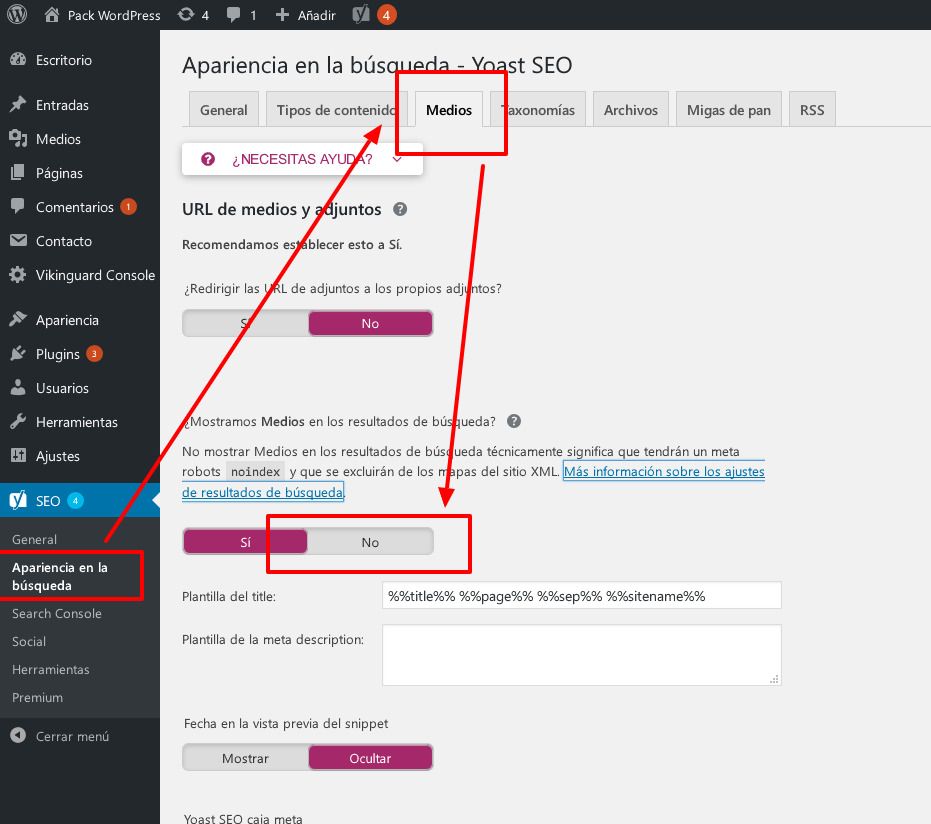Open the Migas de pan tab
This screenshot has height=824, width=931.
(729, 110)
